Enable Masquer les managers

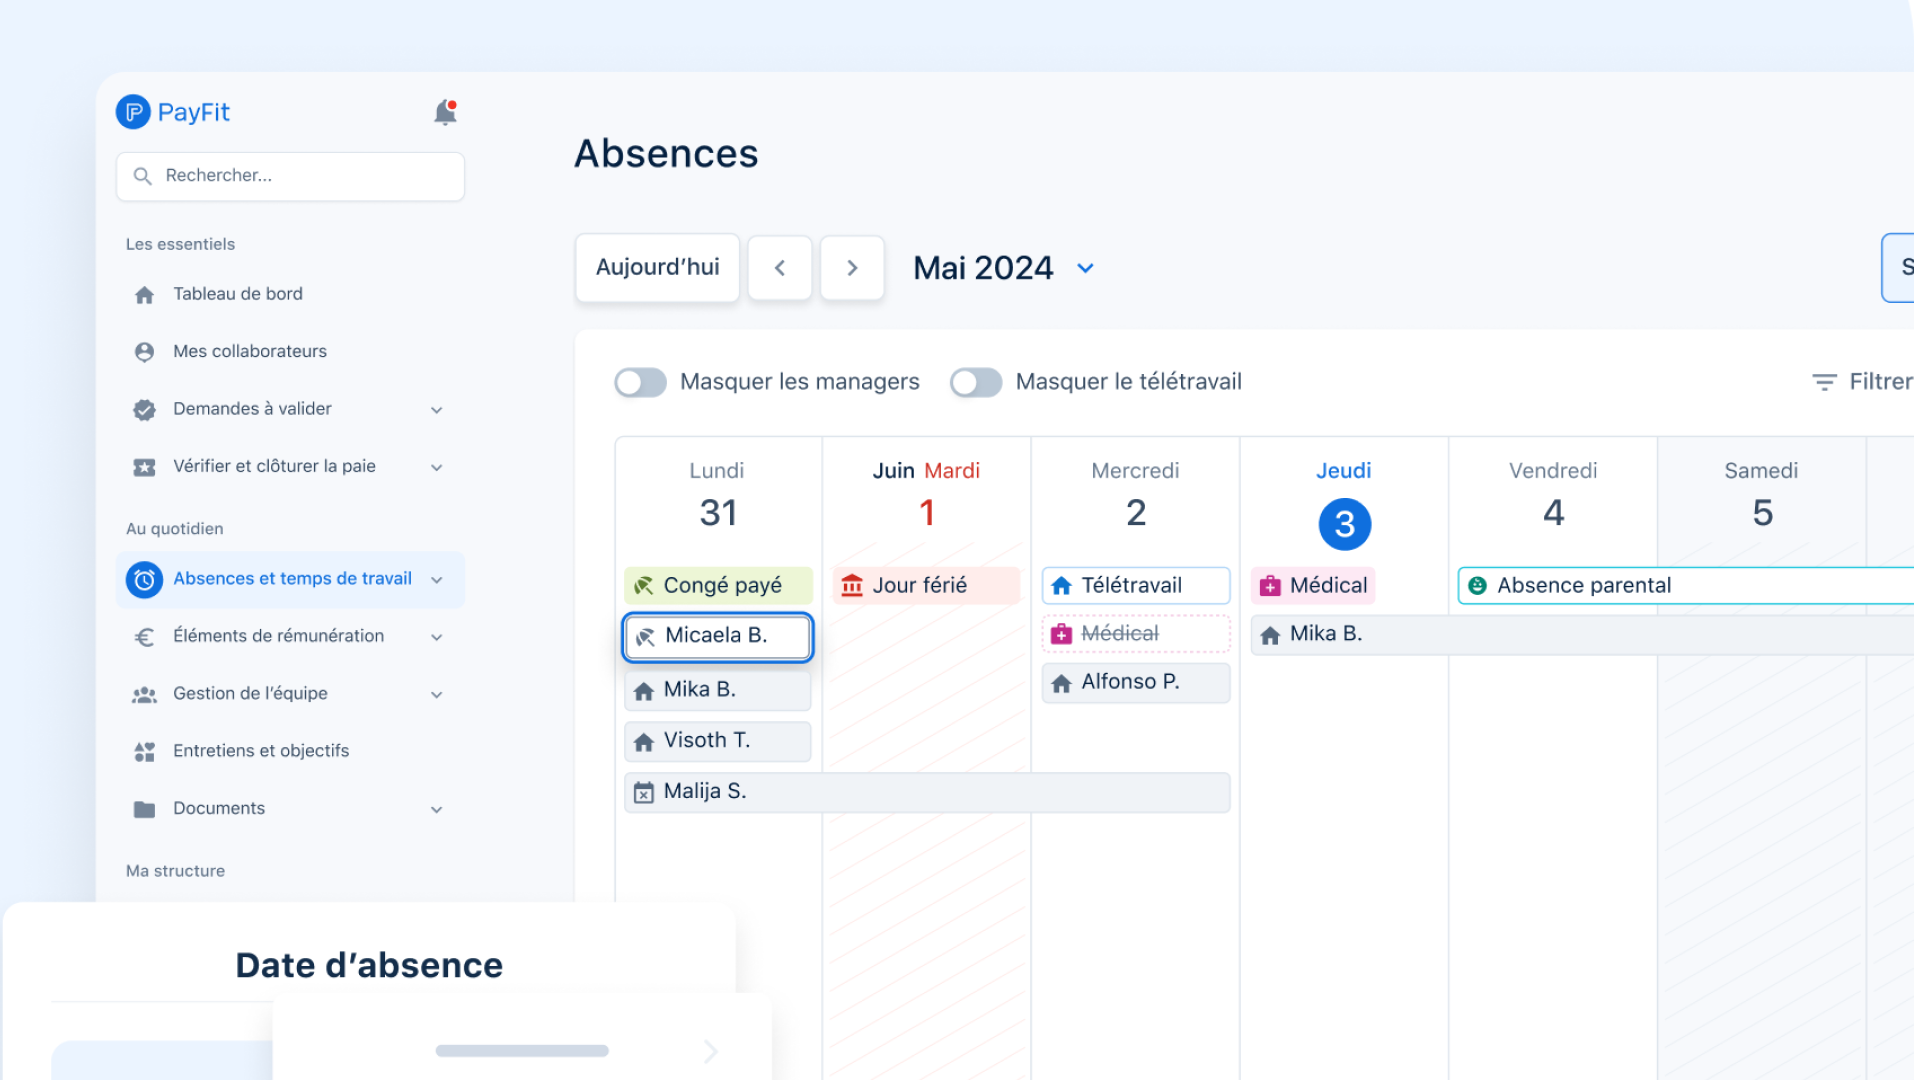click(x=640, y=382)
